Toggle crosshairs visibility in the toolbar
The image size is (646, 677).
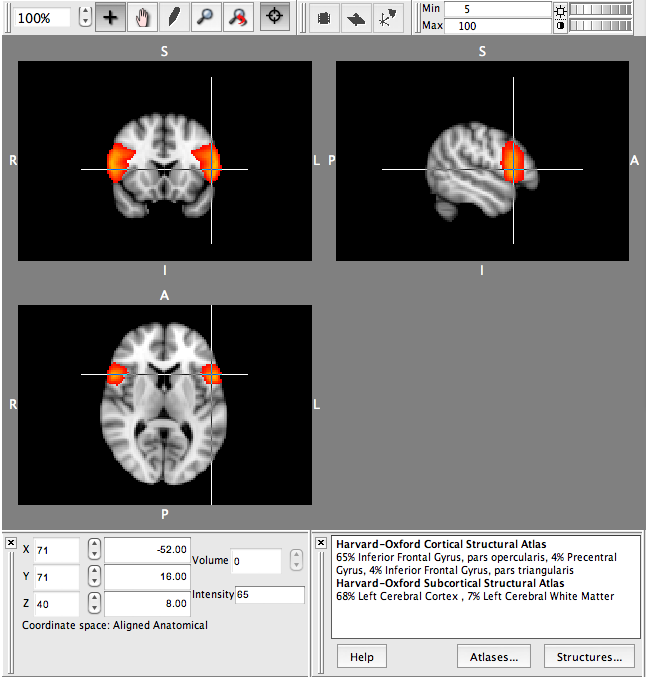(x=273, y=18)
